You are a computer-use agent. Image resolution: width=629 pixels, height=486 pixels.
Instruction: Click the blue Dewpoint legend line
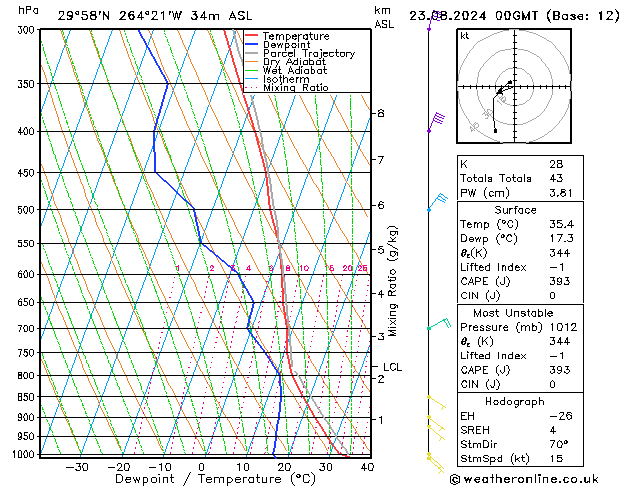252,44
